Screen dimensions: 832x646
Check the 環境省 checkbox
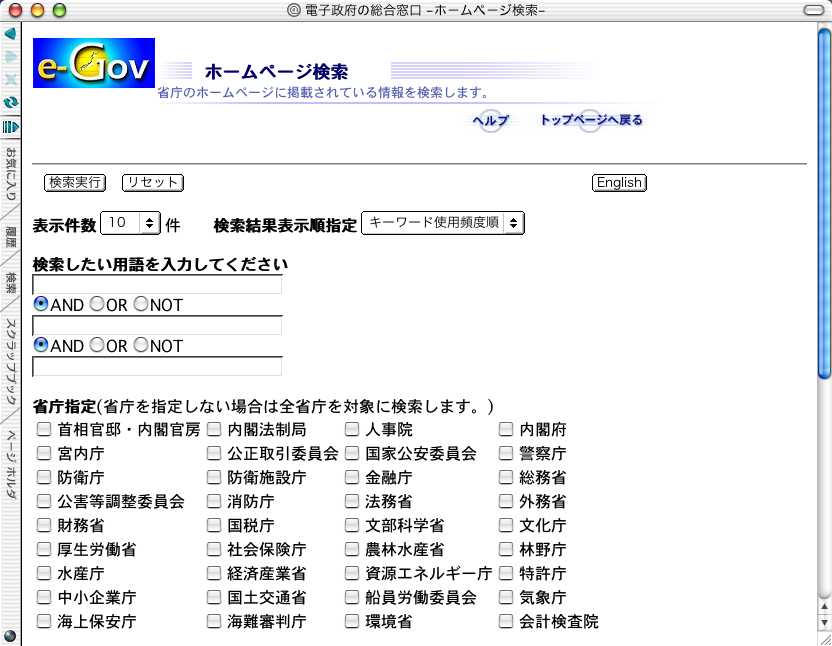(x=352, y=621)
